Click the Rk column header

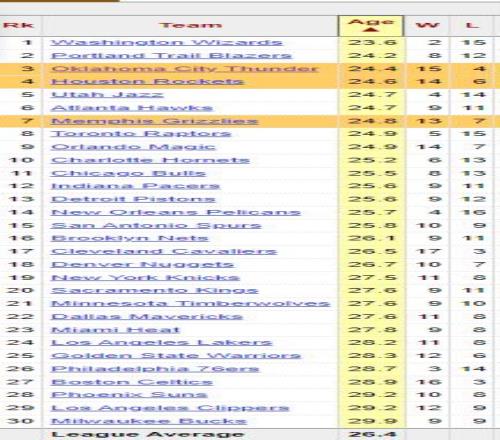[19, 26]
